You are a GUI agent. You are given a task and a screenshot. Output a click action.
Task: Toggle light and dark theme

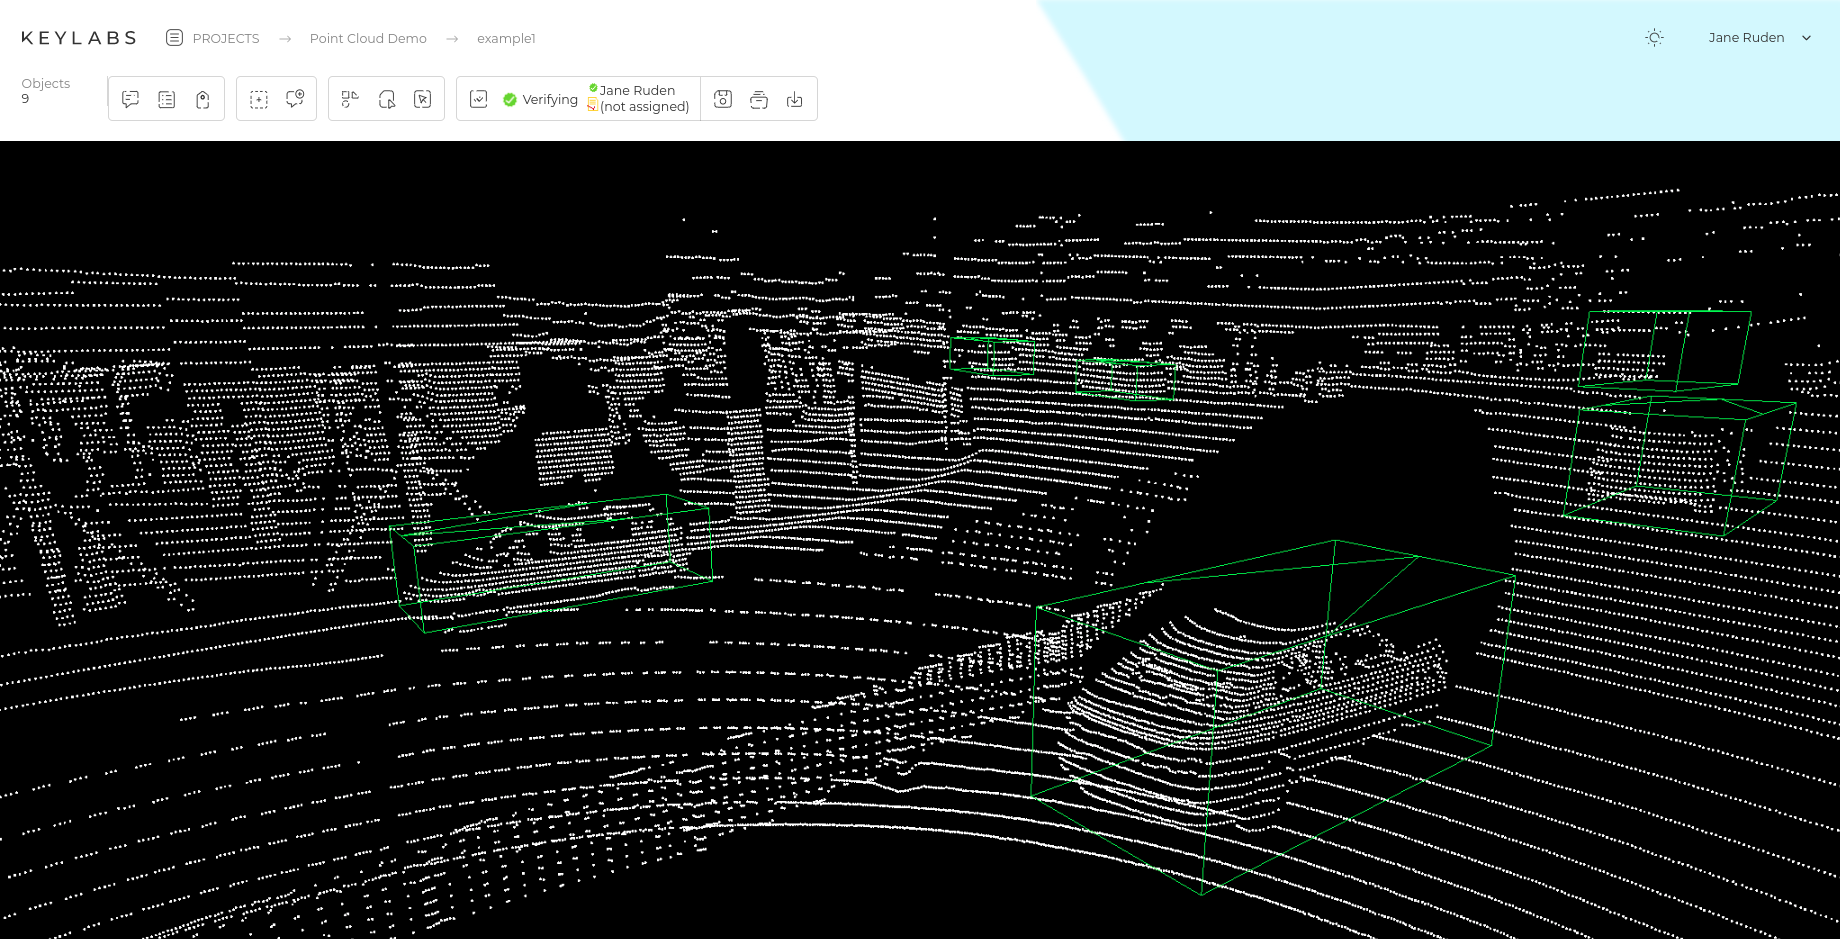pyautogui.click(x=1654, y=37)
